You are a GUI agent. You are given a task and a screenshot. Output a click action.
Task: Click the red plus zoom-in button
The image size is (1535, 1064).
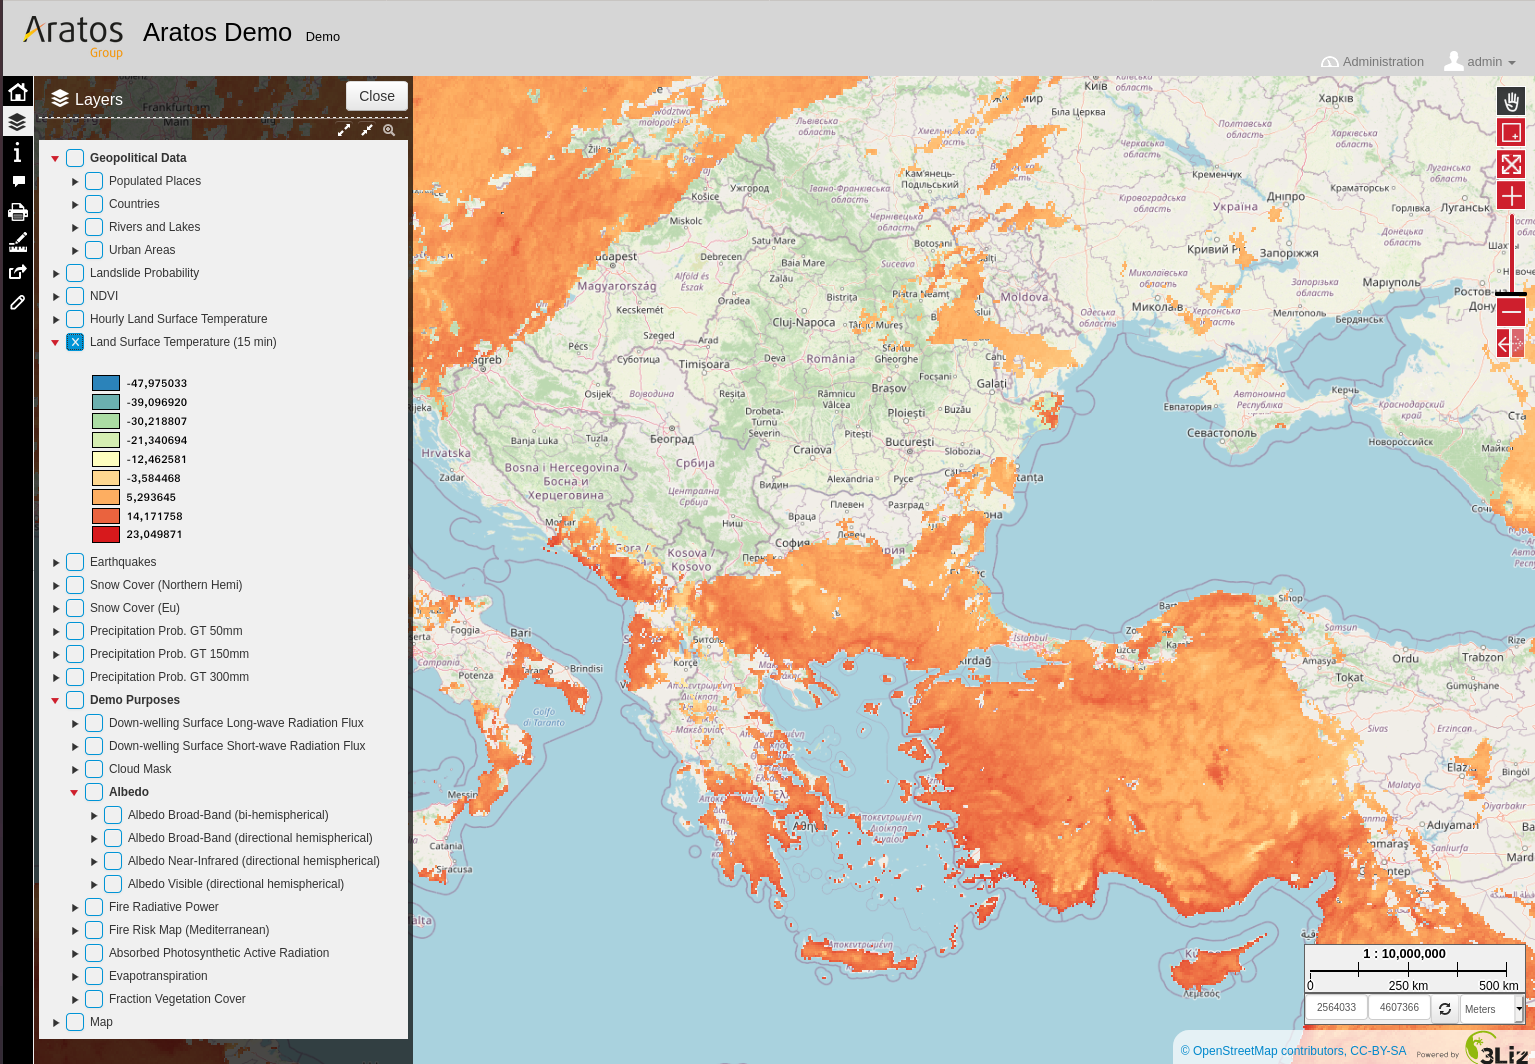(1511, 196)
